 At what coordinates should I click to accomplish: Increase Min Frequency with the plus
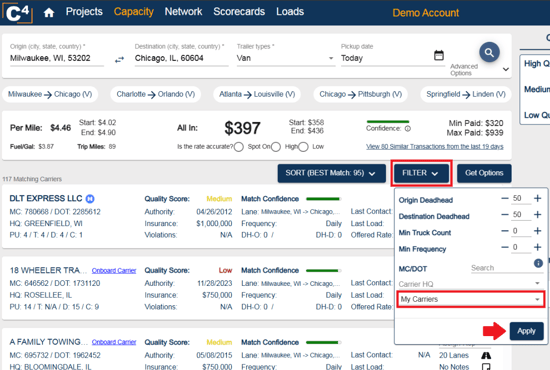537,247
